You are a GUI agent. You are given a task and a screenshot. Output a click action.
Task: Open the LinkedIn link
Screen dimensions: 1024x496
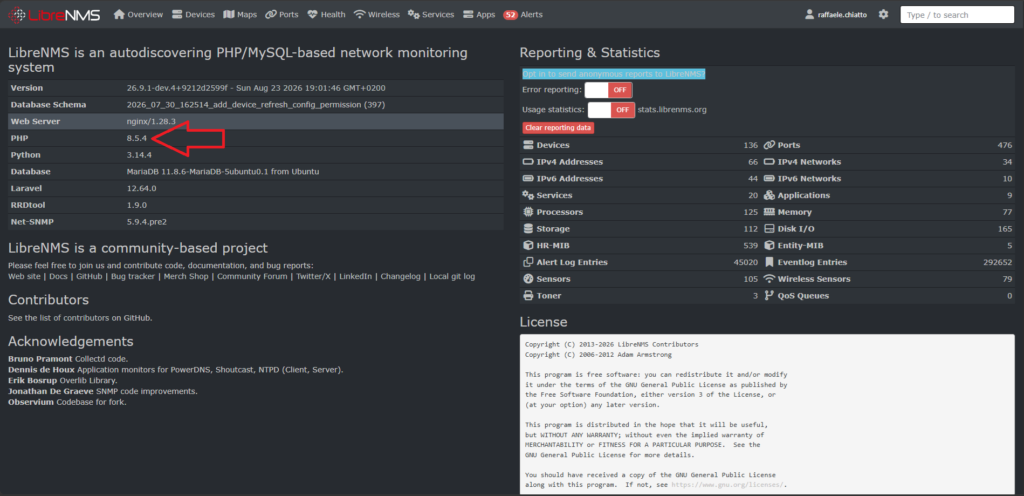click(x=356, y=277)
